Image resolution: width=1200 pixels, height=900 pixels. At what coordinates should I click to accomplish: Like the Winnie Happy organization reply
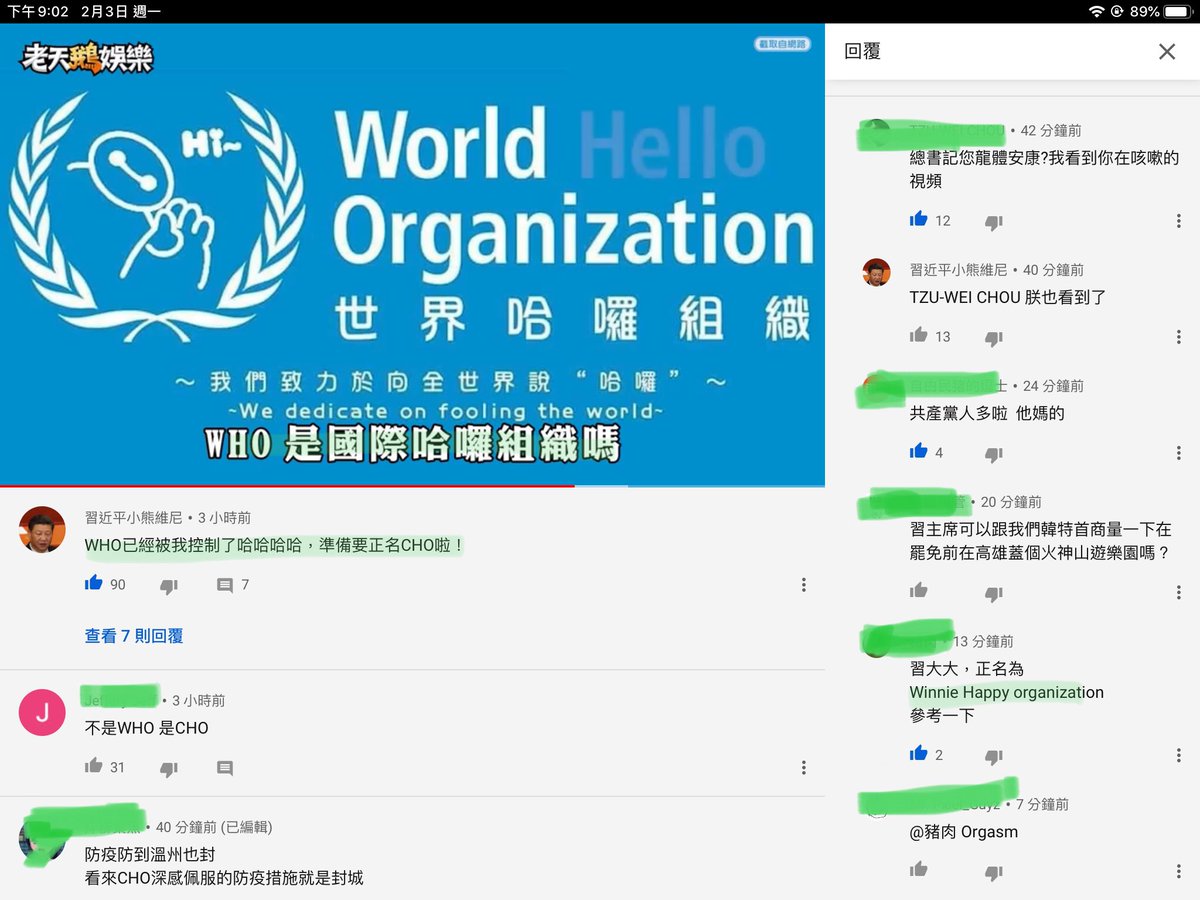pyautogui.click(x=919, y=754)
